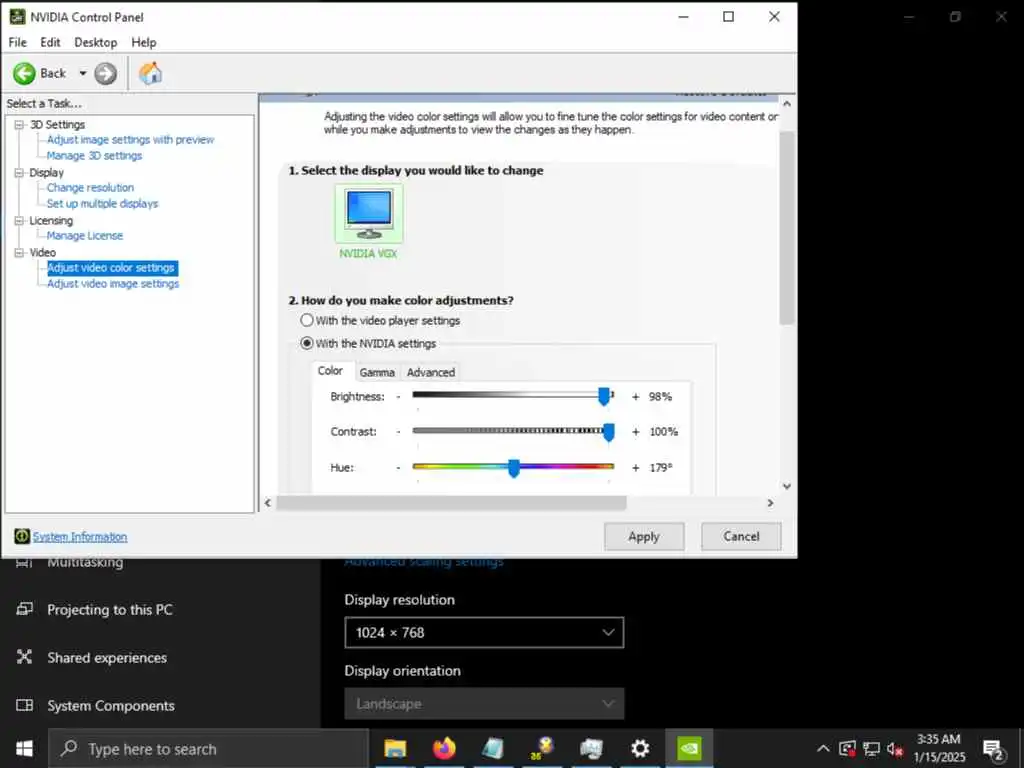Collapse the Display tree node
The height and width of the screenshot is (768, 1024).
click(x=19, y=172)
